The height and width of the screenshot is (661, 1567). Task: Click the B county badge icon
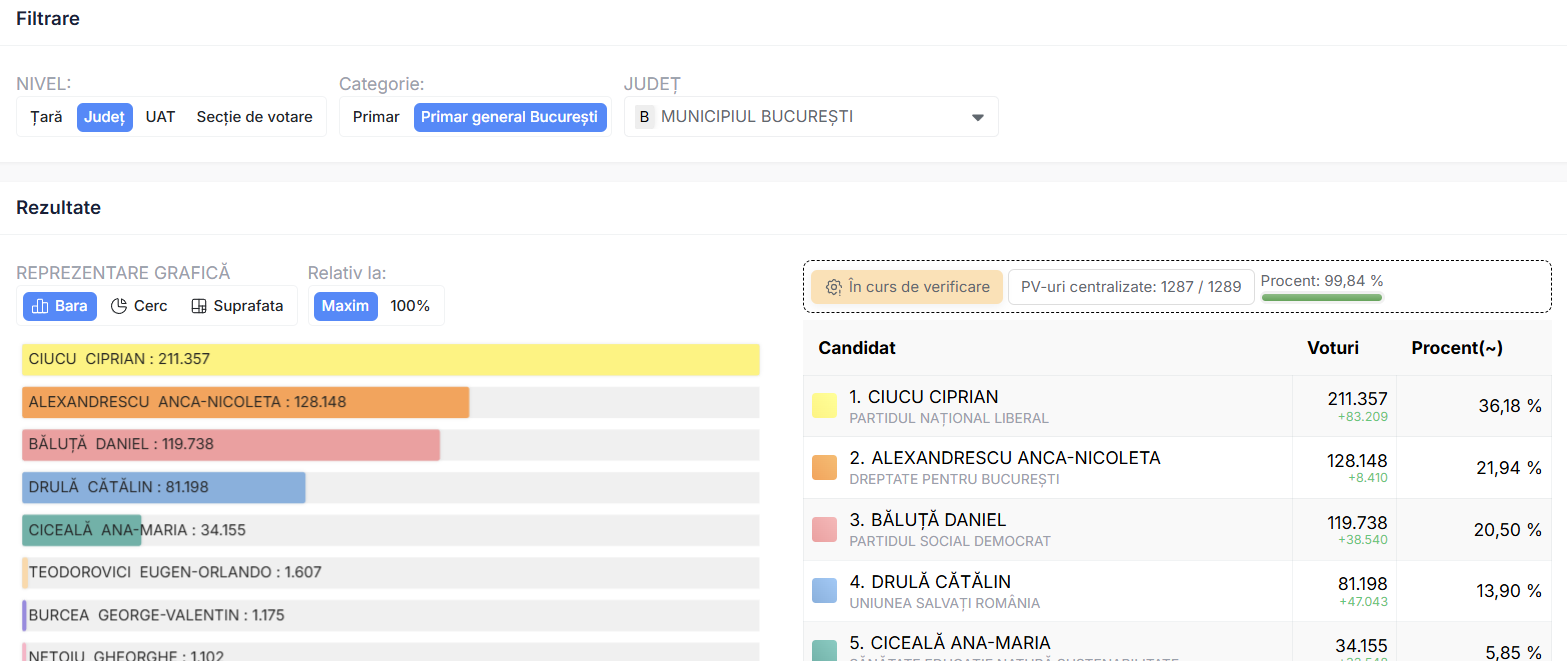click(644, 117)
